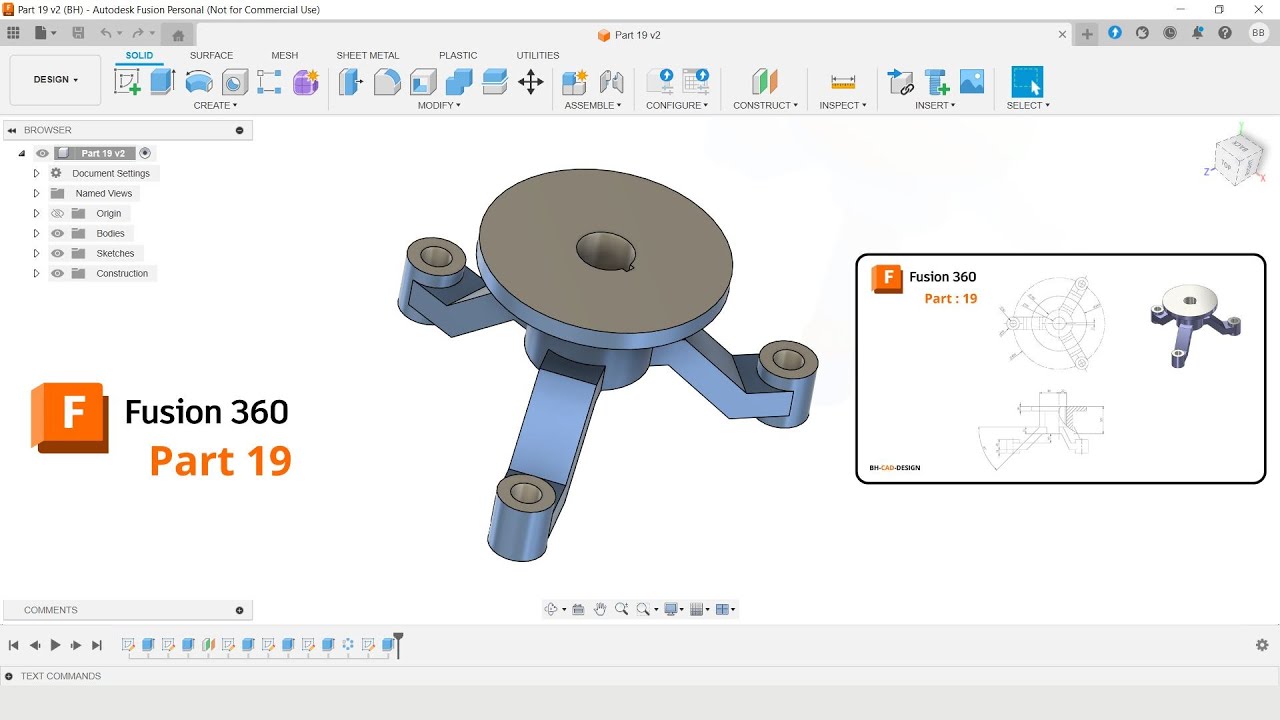Toggle visibility of Part 19 v2 component
1280x720 pixels.
(42, 153)
